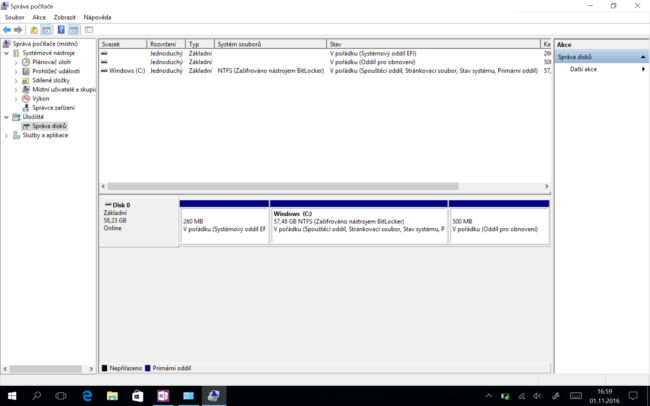650x406 pixels.
Task: Open the Soubor menu
Action: 15,17
